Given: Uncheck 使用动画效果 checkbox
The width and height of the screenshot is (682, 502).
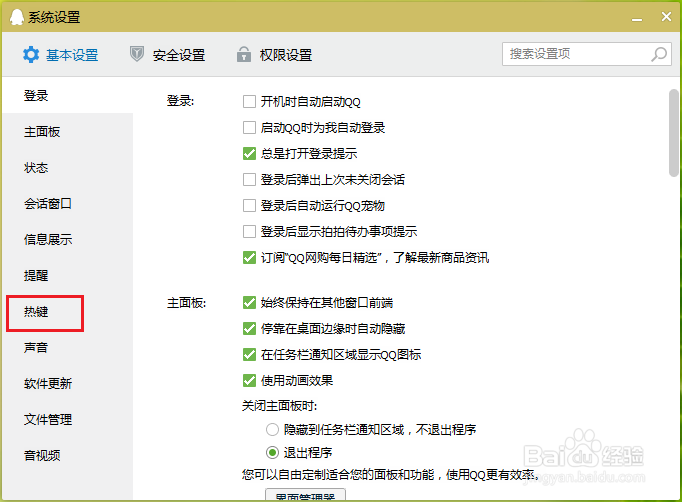Looking at the screenshot, I should 249,381.
